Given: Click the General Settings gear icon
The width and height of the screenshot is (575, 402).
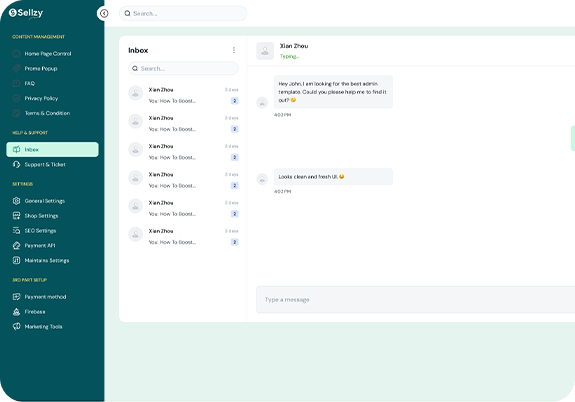Looking at the screenshot, I should coord(17,201).
